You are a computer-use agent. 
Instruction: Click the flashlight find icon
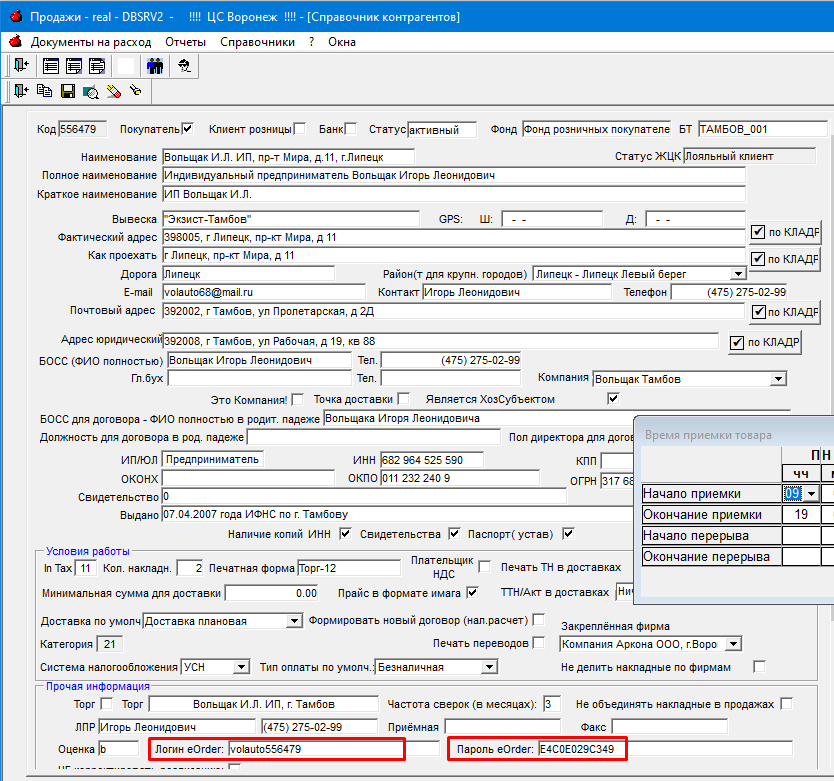(x=136, y=90)
